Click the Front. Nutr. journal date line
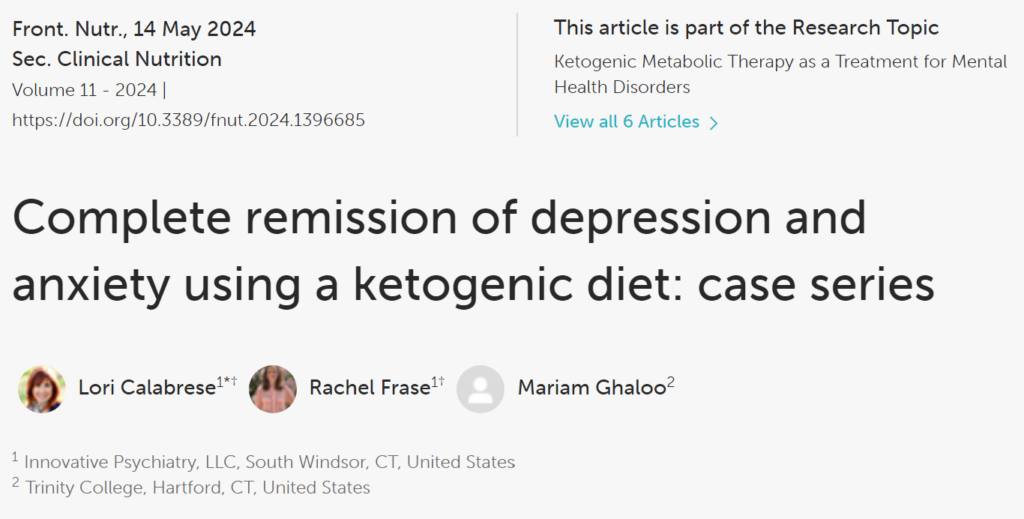This screenshot has width=1024, height=519. [x=134, y=28]
